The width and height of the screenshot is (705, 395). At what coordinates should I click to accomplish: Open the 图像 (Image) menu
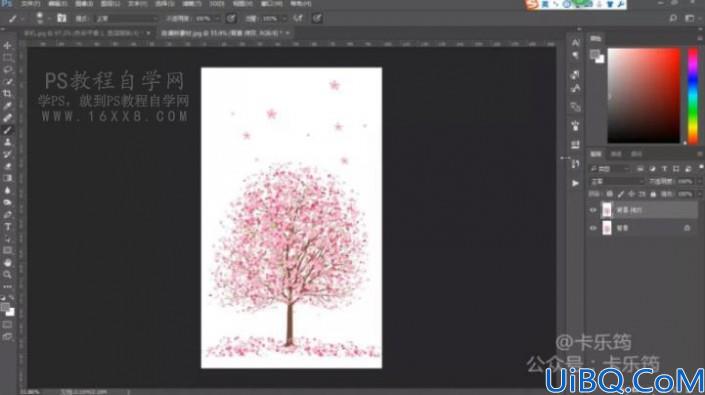(84, 4)
